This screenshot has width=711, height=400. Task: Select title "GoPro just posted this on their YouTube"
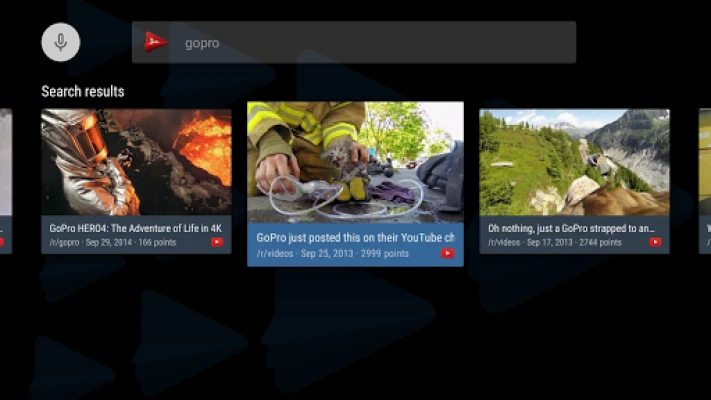(356, 238)
